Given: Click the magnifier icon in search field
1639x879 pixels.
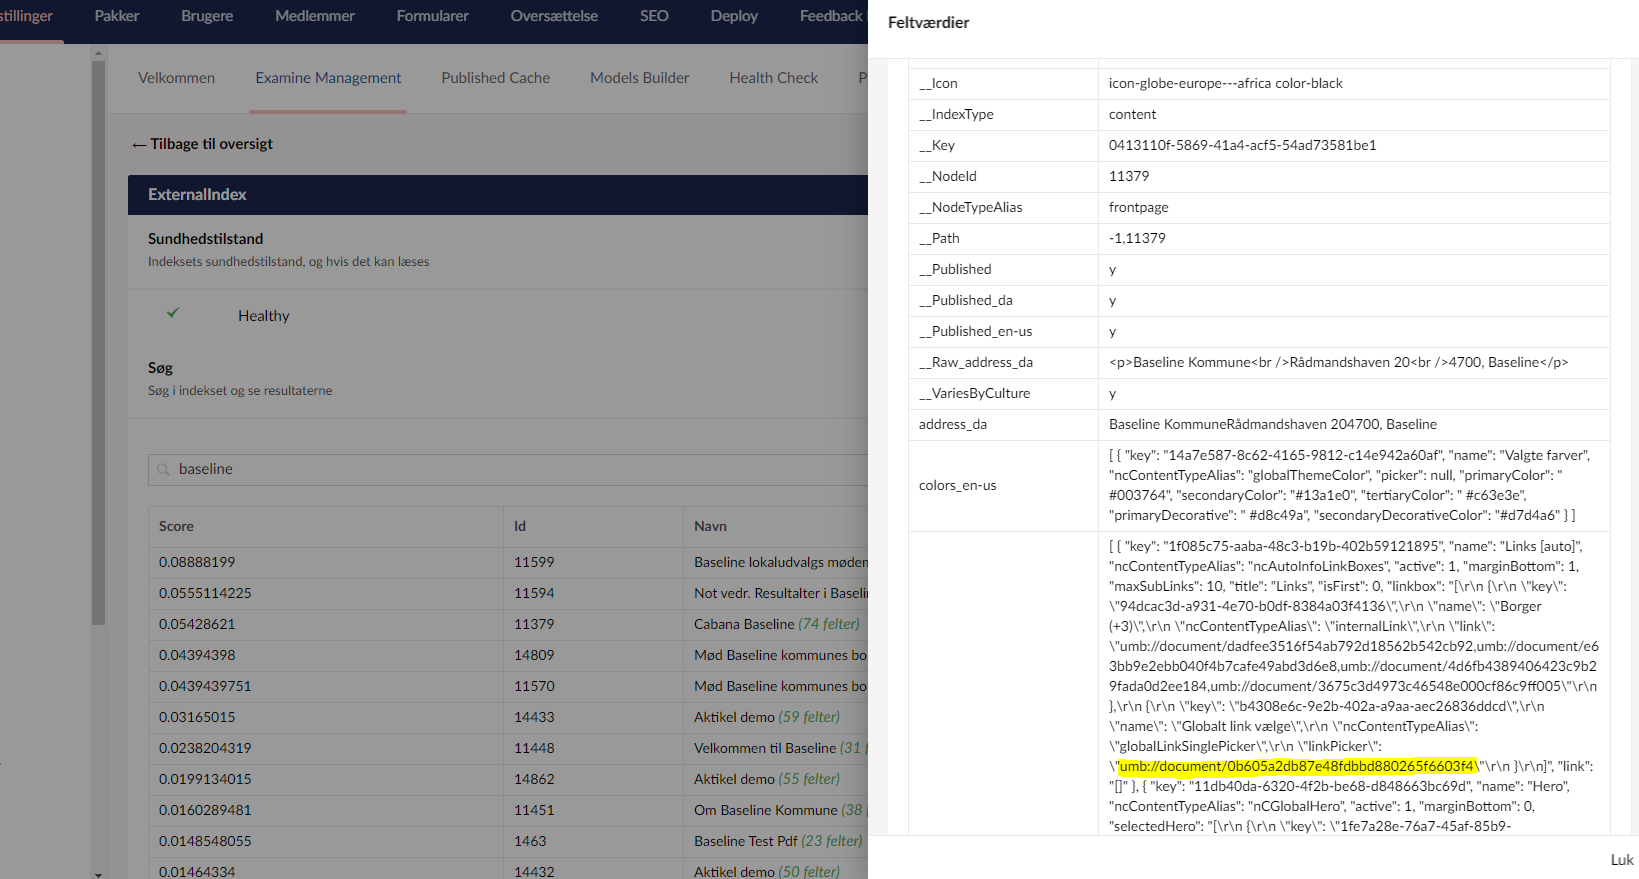Looking at the screenshot, I should point(163,470).
